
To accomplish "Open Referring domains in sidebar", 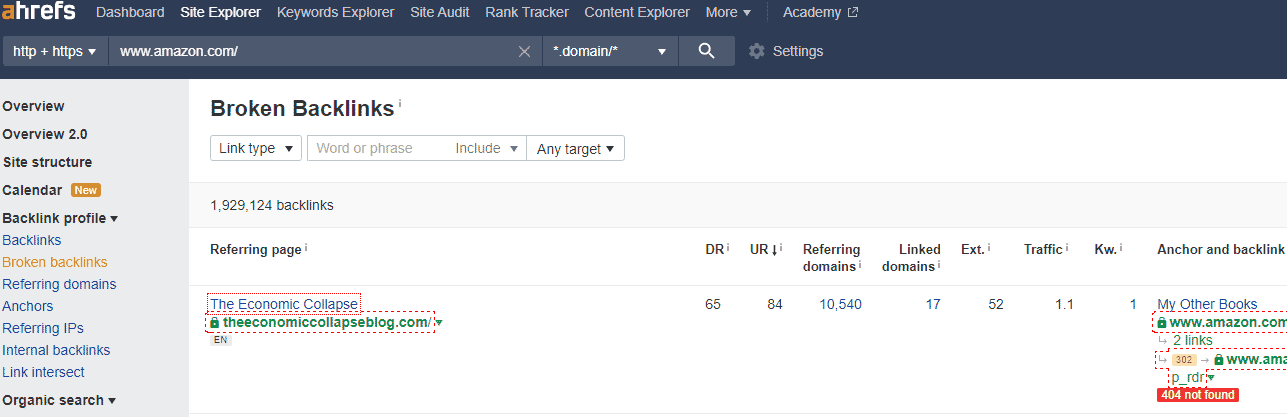I will point(59,284).
